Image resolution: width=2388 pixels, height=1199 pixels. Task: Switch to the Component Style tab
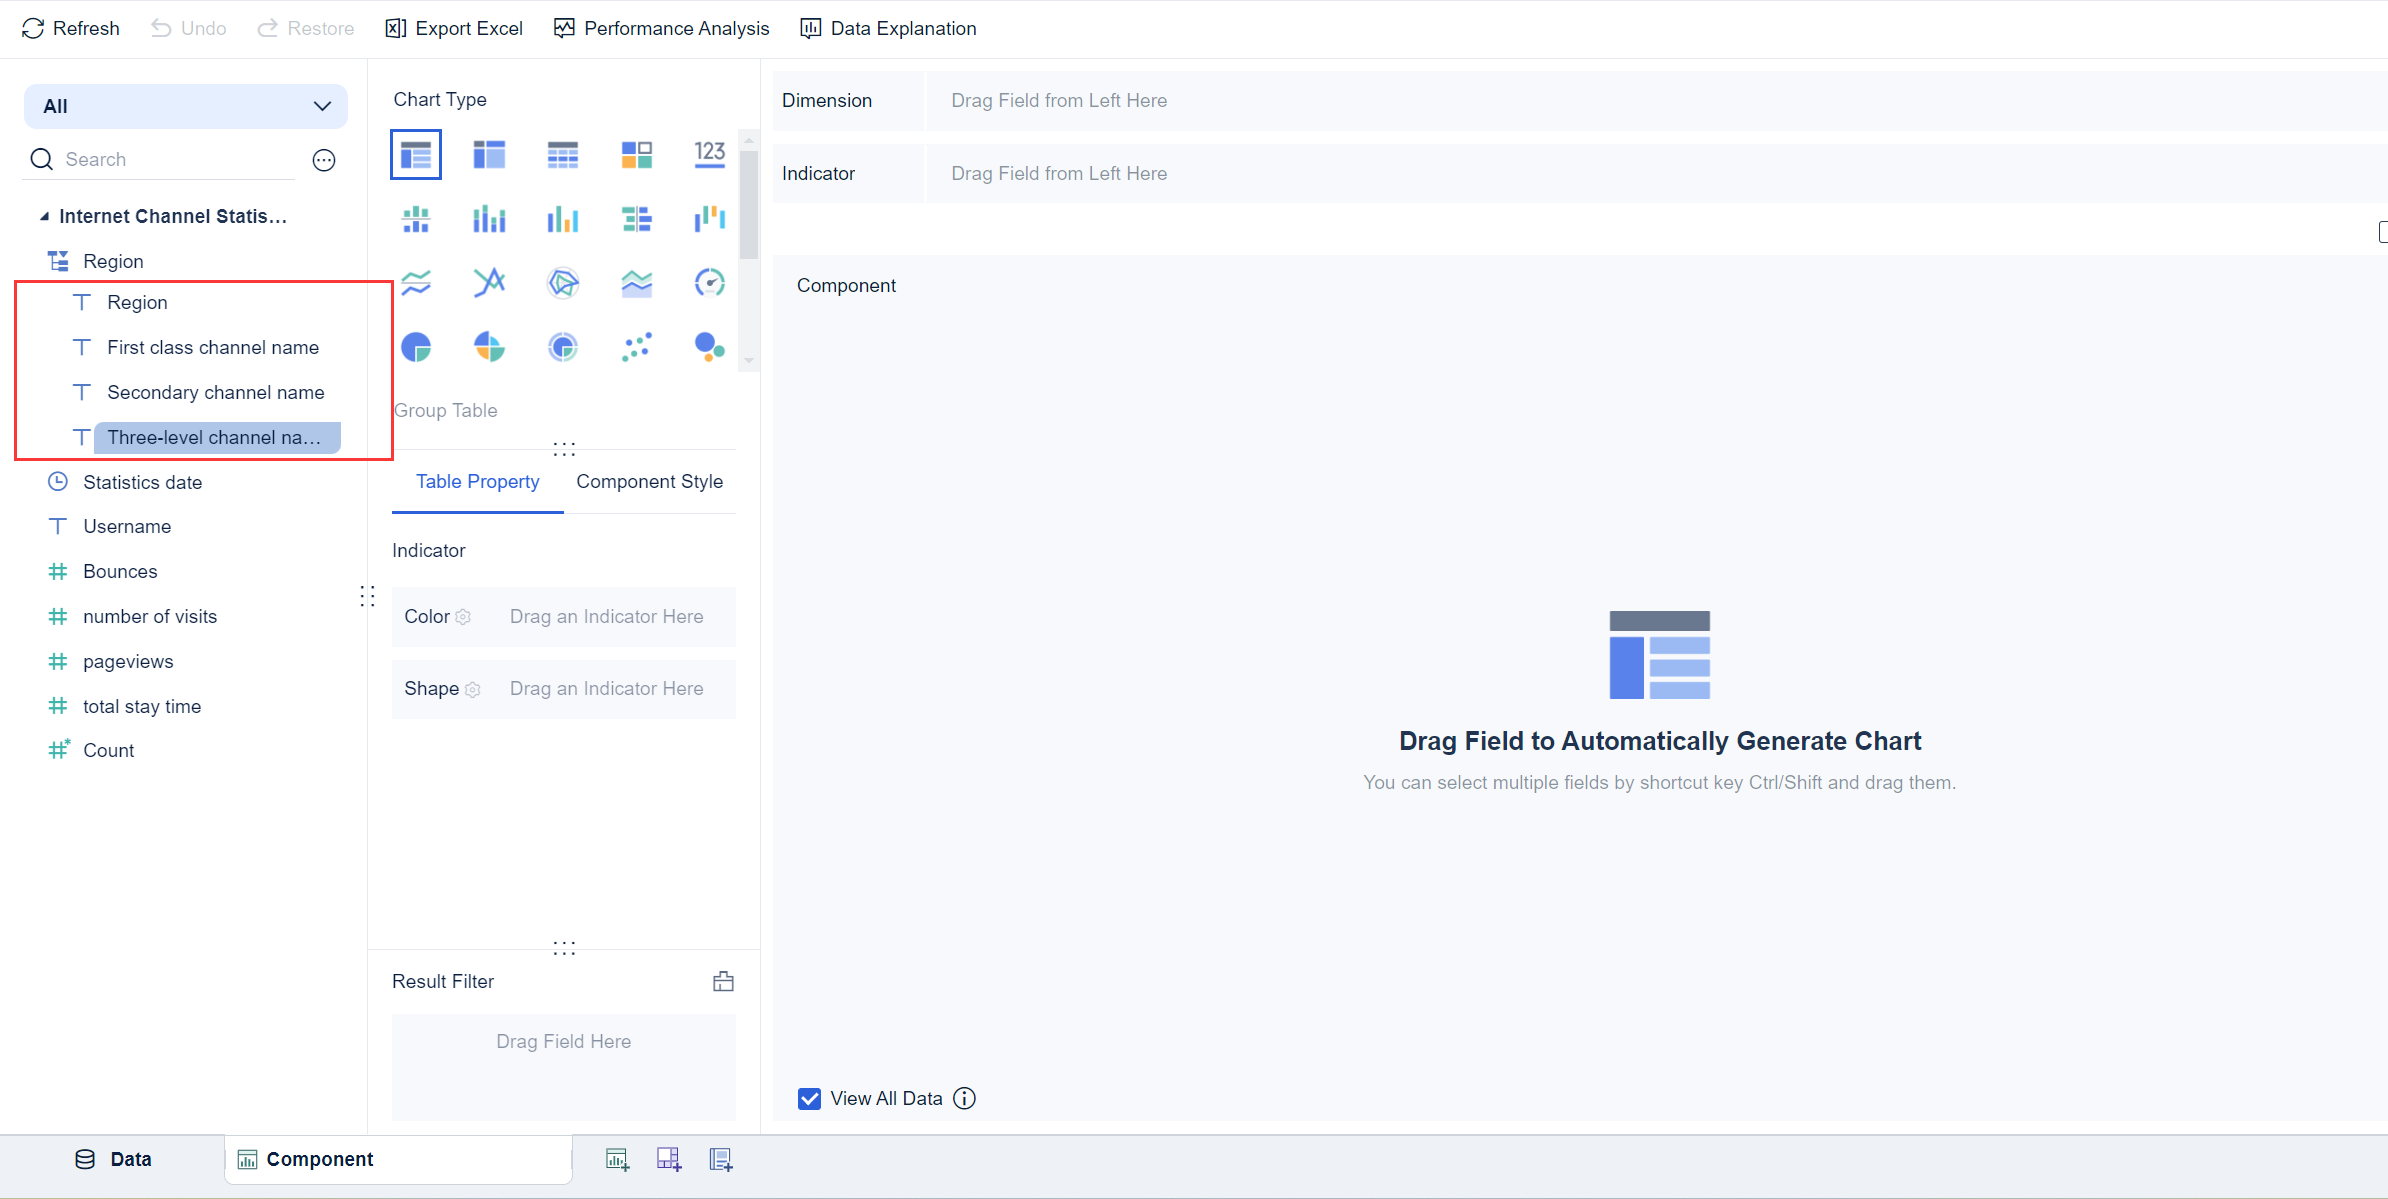tap(649, 481)
